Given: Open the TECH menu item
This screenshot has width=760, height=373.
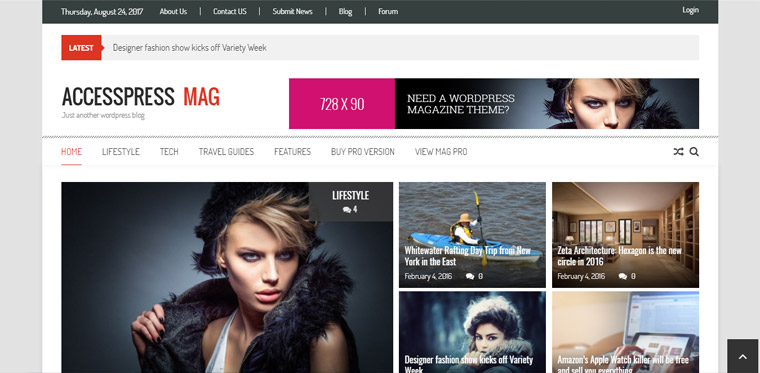Looking at the screenshot, I should 169,152.
